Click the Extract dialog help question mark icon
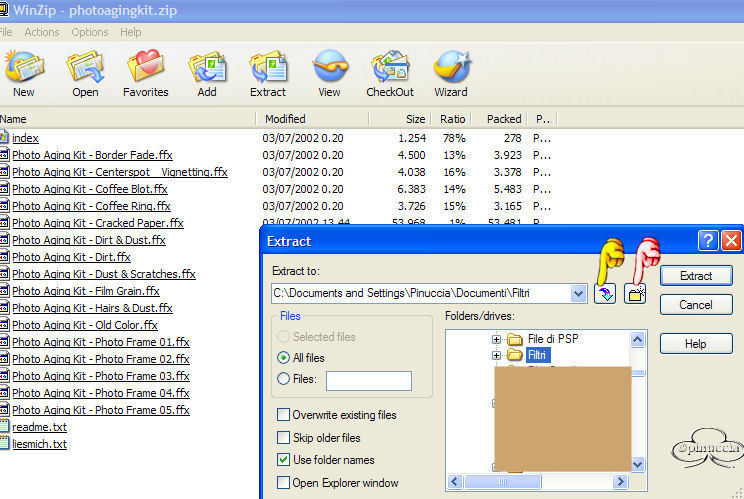 tap(707, 240)
